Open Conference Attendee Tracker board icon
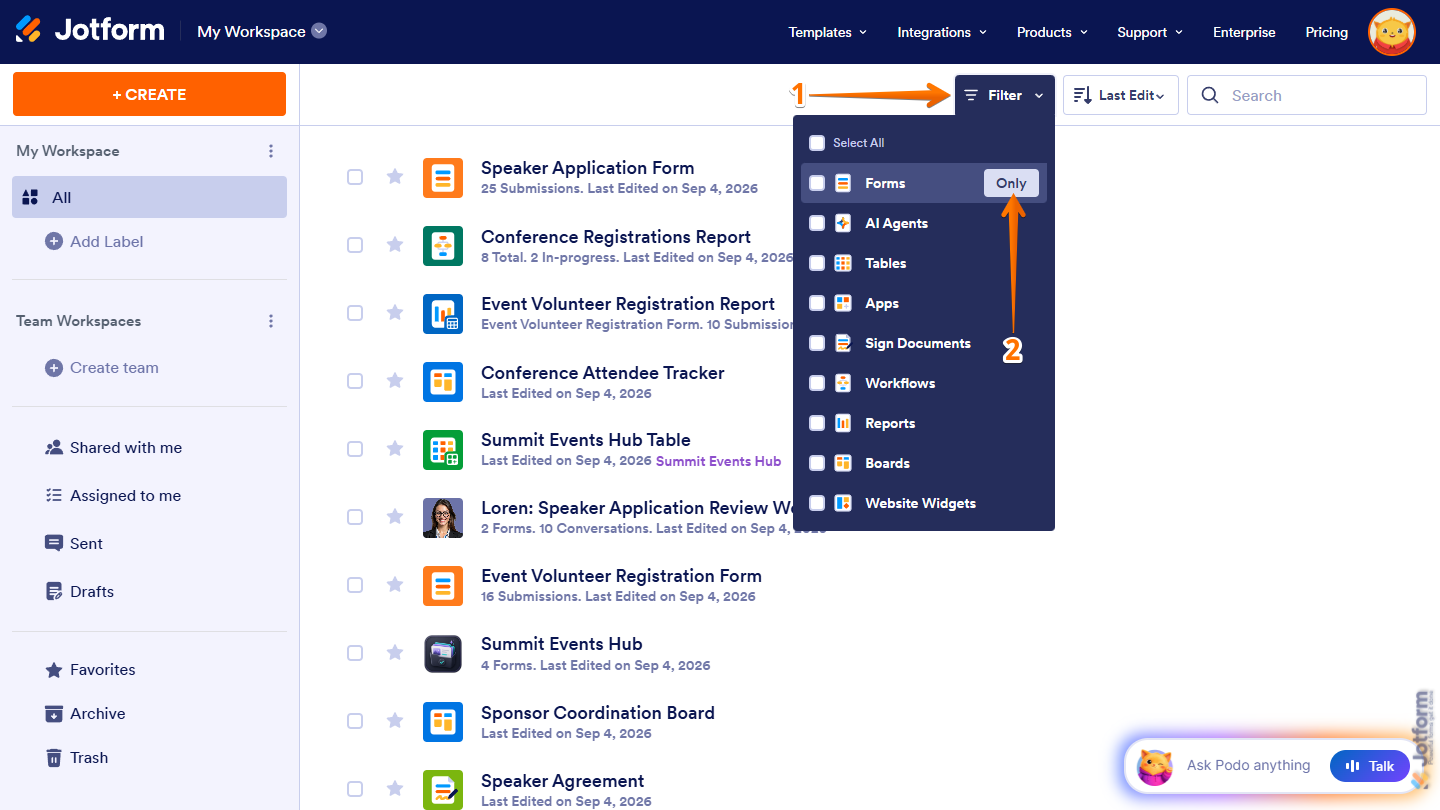This screenshot has width=1440, height=810. click(x=443, y=382)
